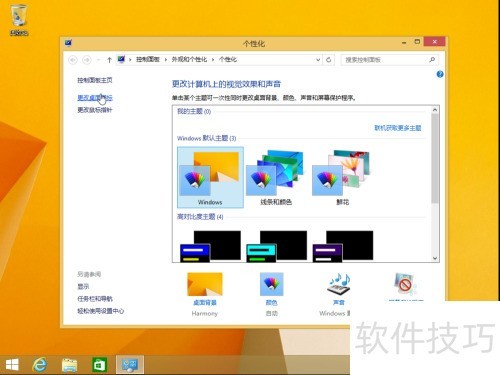
Task: Click the search magnifier icon
Action: click(x=432, y=60)
